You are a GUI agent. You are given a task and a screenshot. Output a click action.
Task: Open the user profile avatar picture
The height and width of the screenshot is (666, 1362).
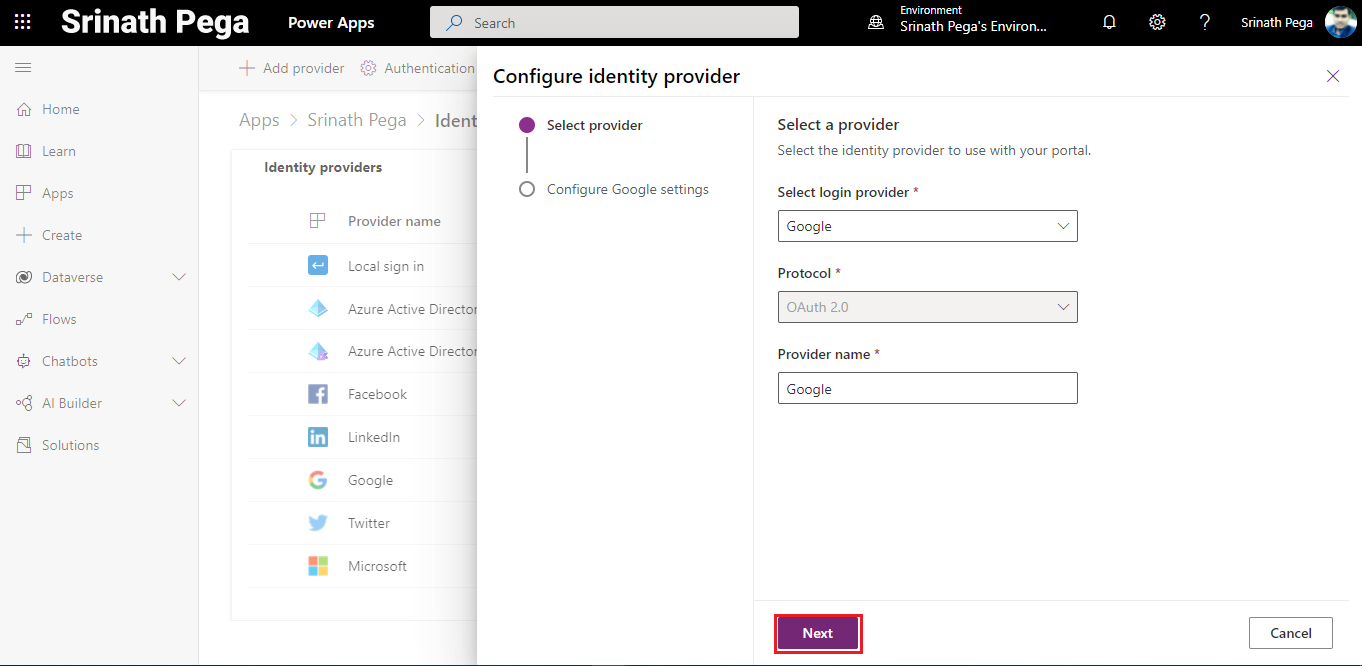tap(1340, 22)
